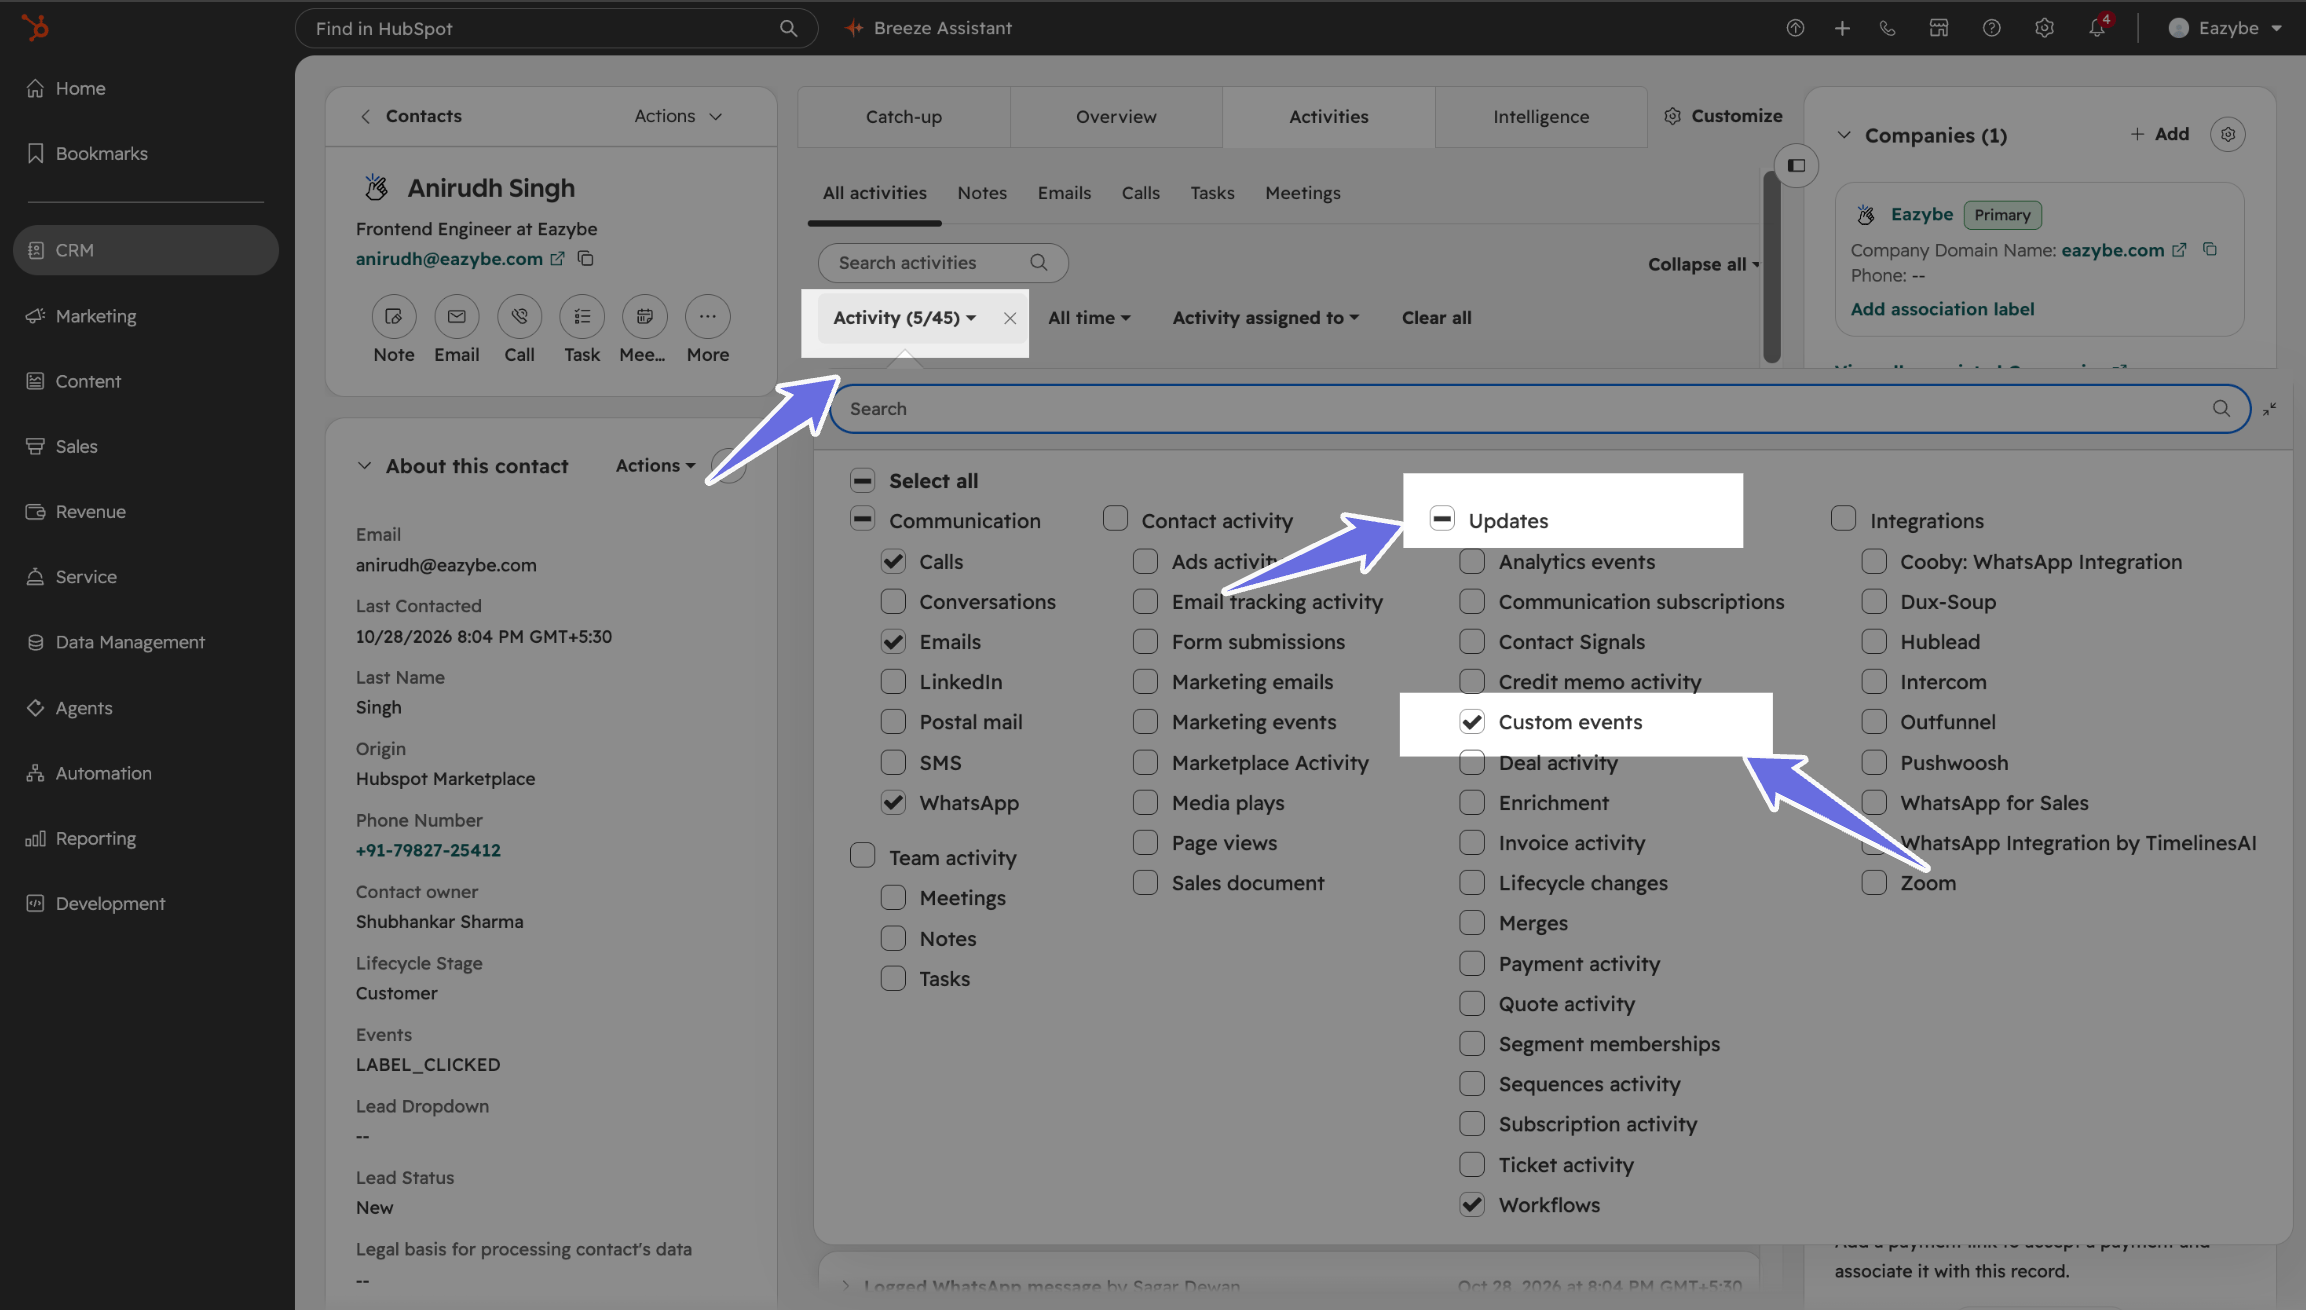Open the Activity (5/45) filter dropdown
The height and width of the screenshot is (1310, 2306).
click(x=904, y=318)
